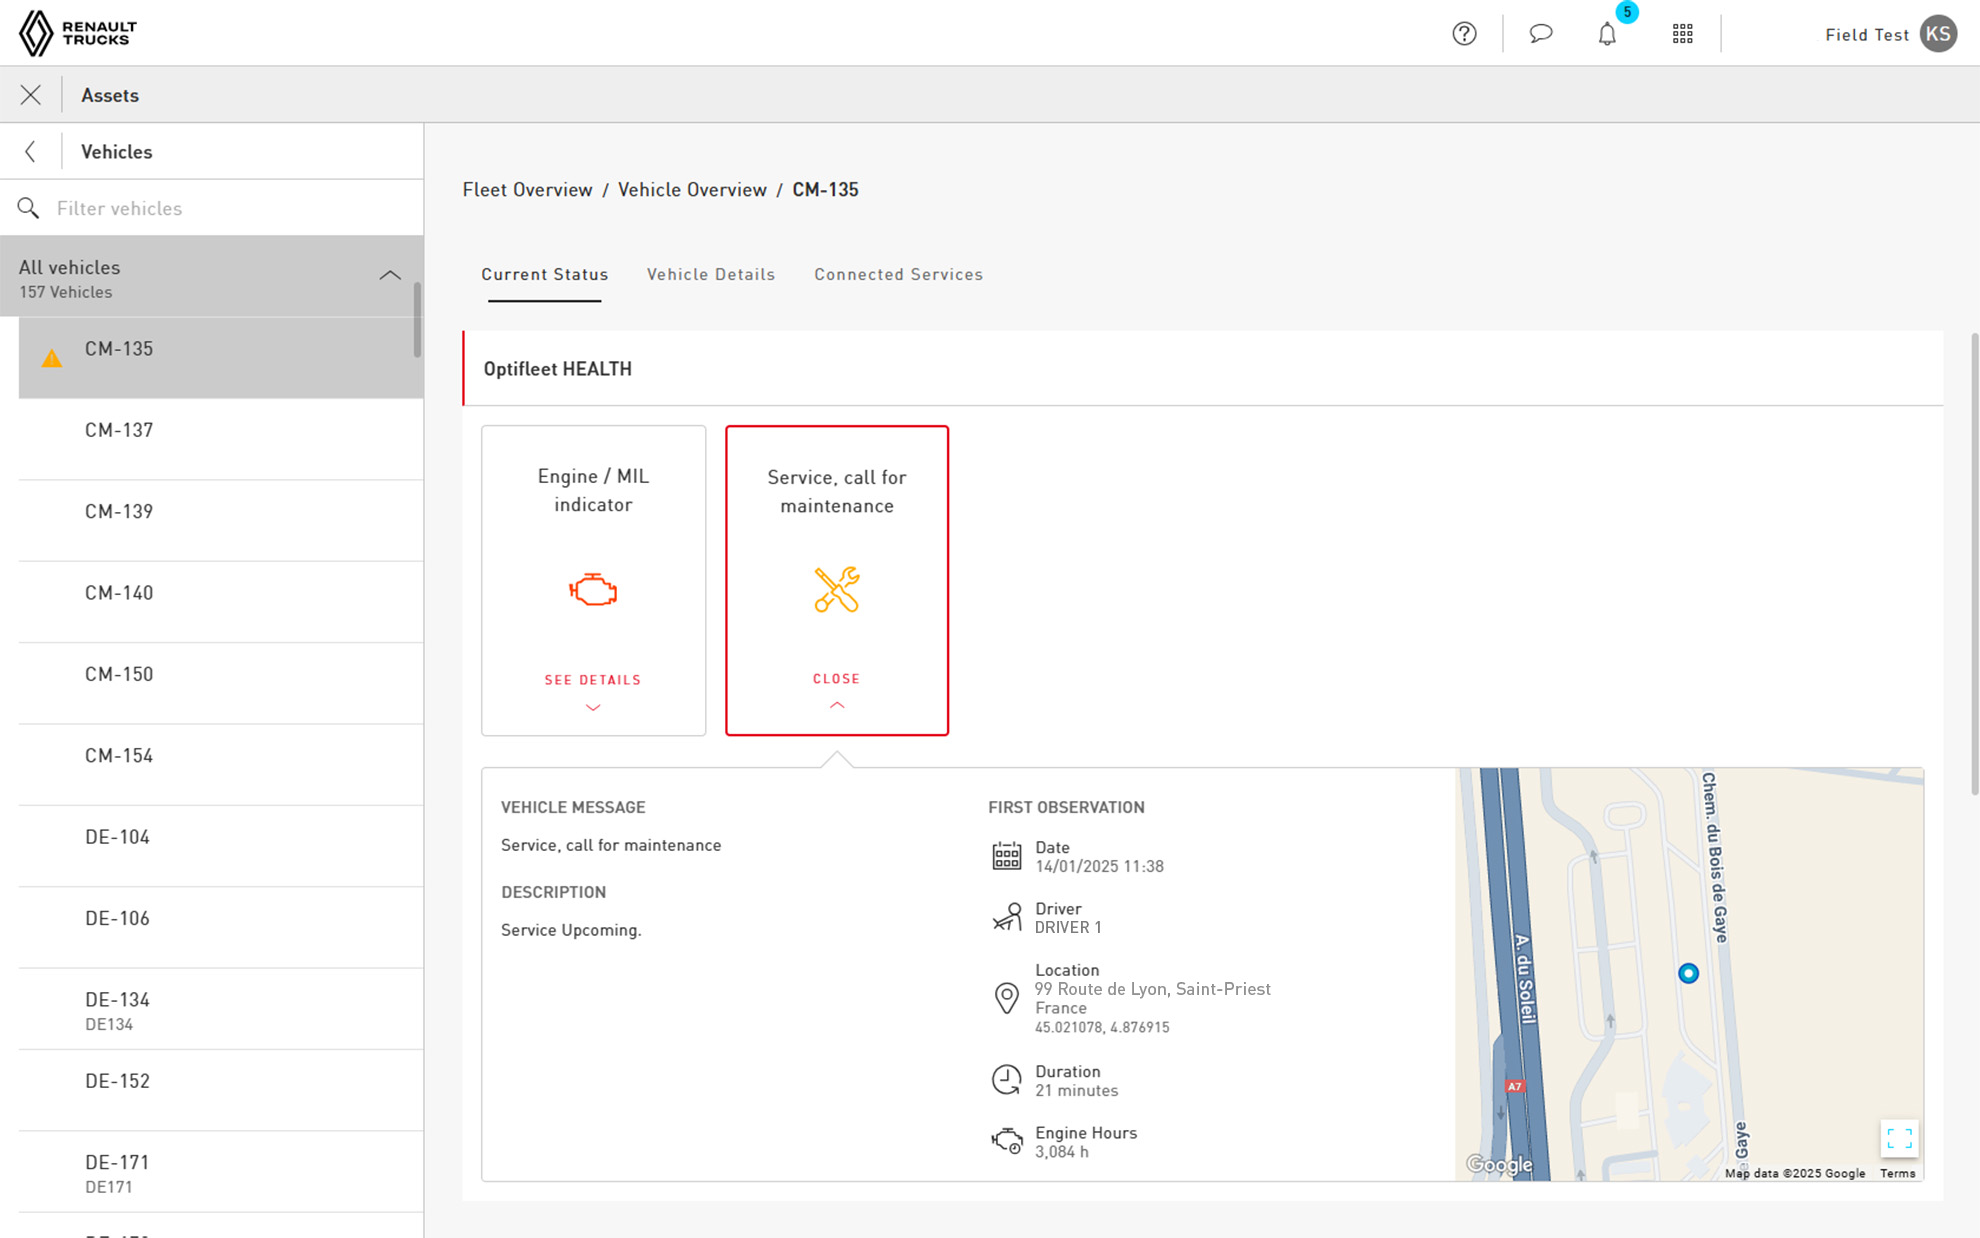Collapse the All vehicles group
This screenshot has width=1980, height=1238.
[390, 275]
